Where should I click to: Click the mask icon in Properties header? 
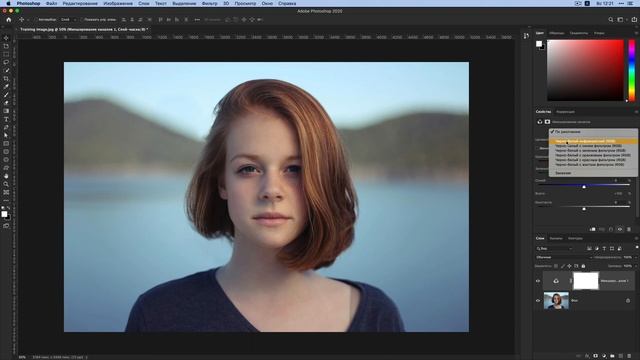click(x=547, y=122)
